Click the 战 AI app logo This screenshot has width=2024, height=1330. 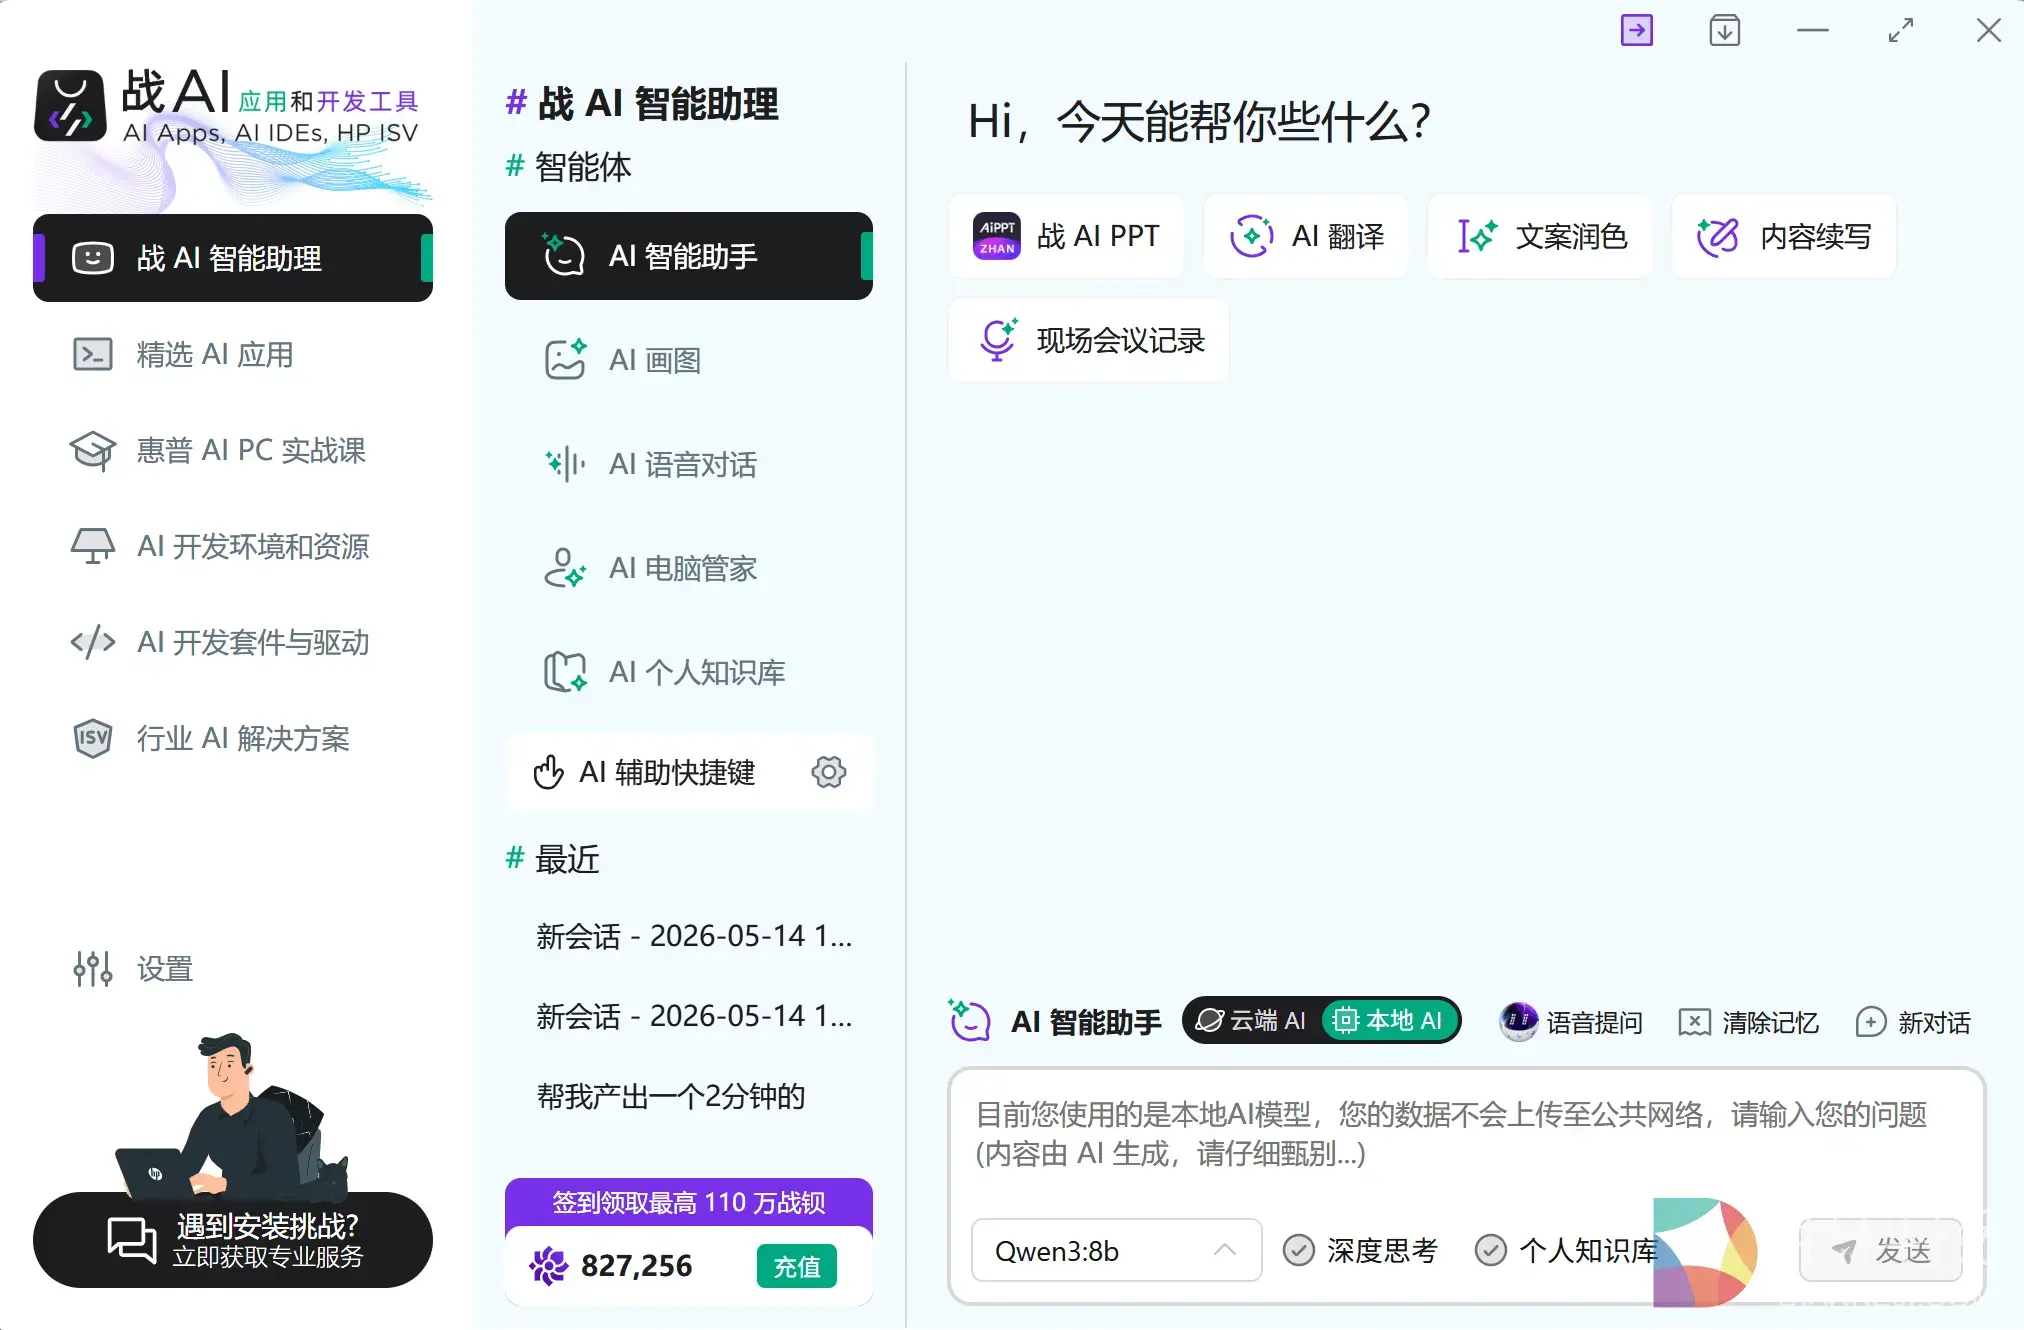coord(70,105)
